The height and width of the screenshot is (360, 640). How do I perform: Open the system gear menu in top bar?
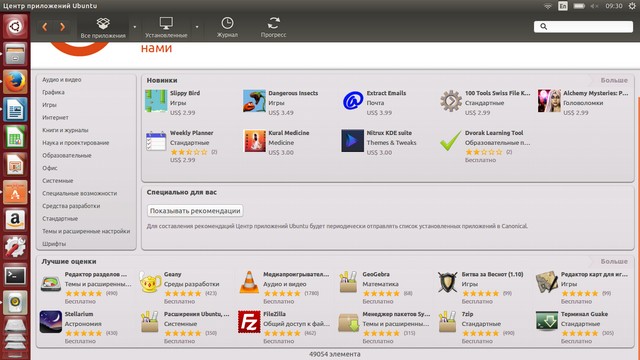(632, 6)
